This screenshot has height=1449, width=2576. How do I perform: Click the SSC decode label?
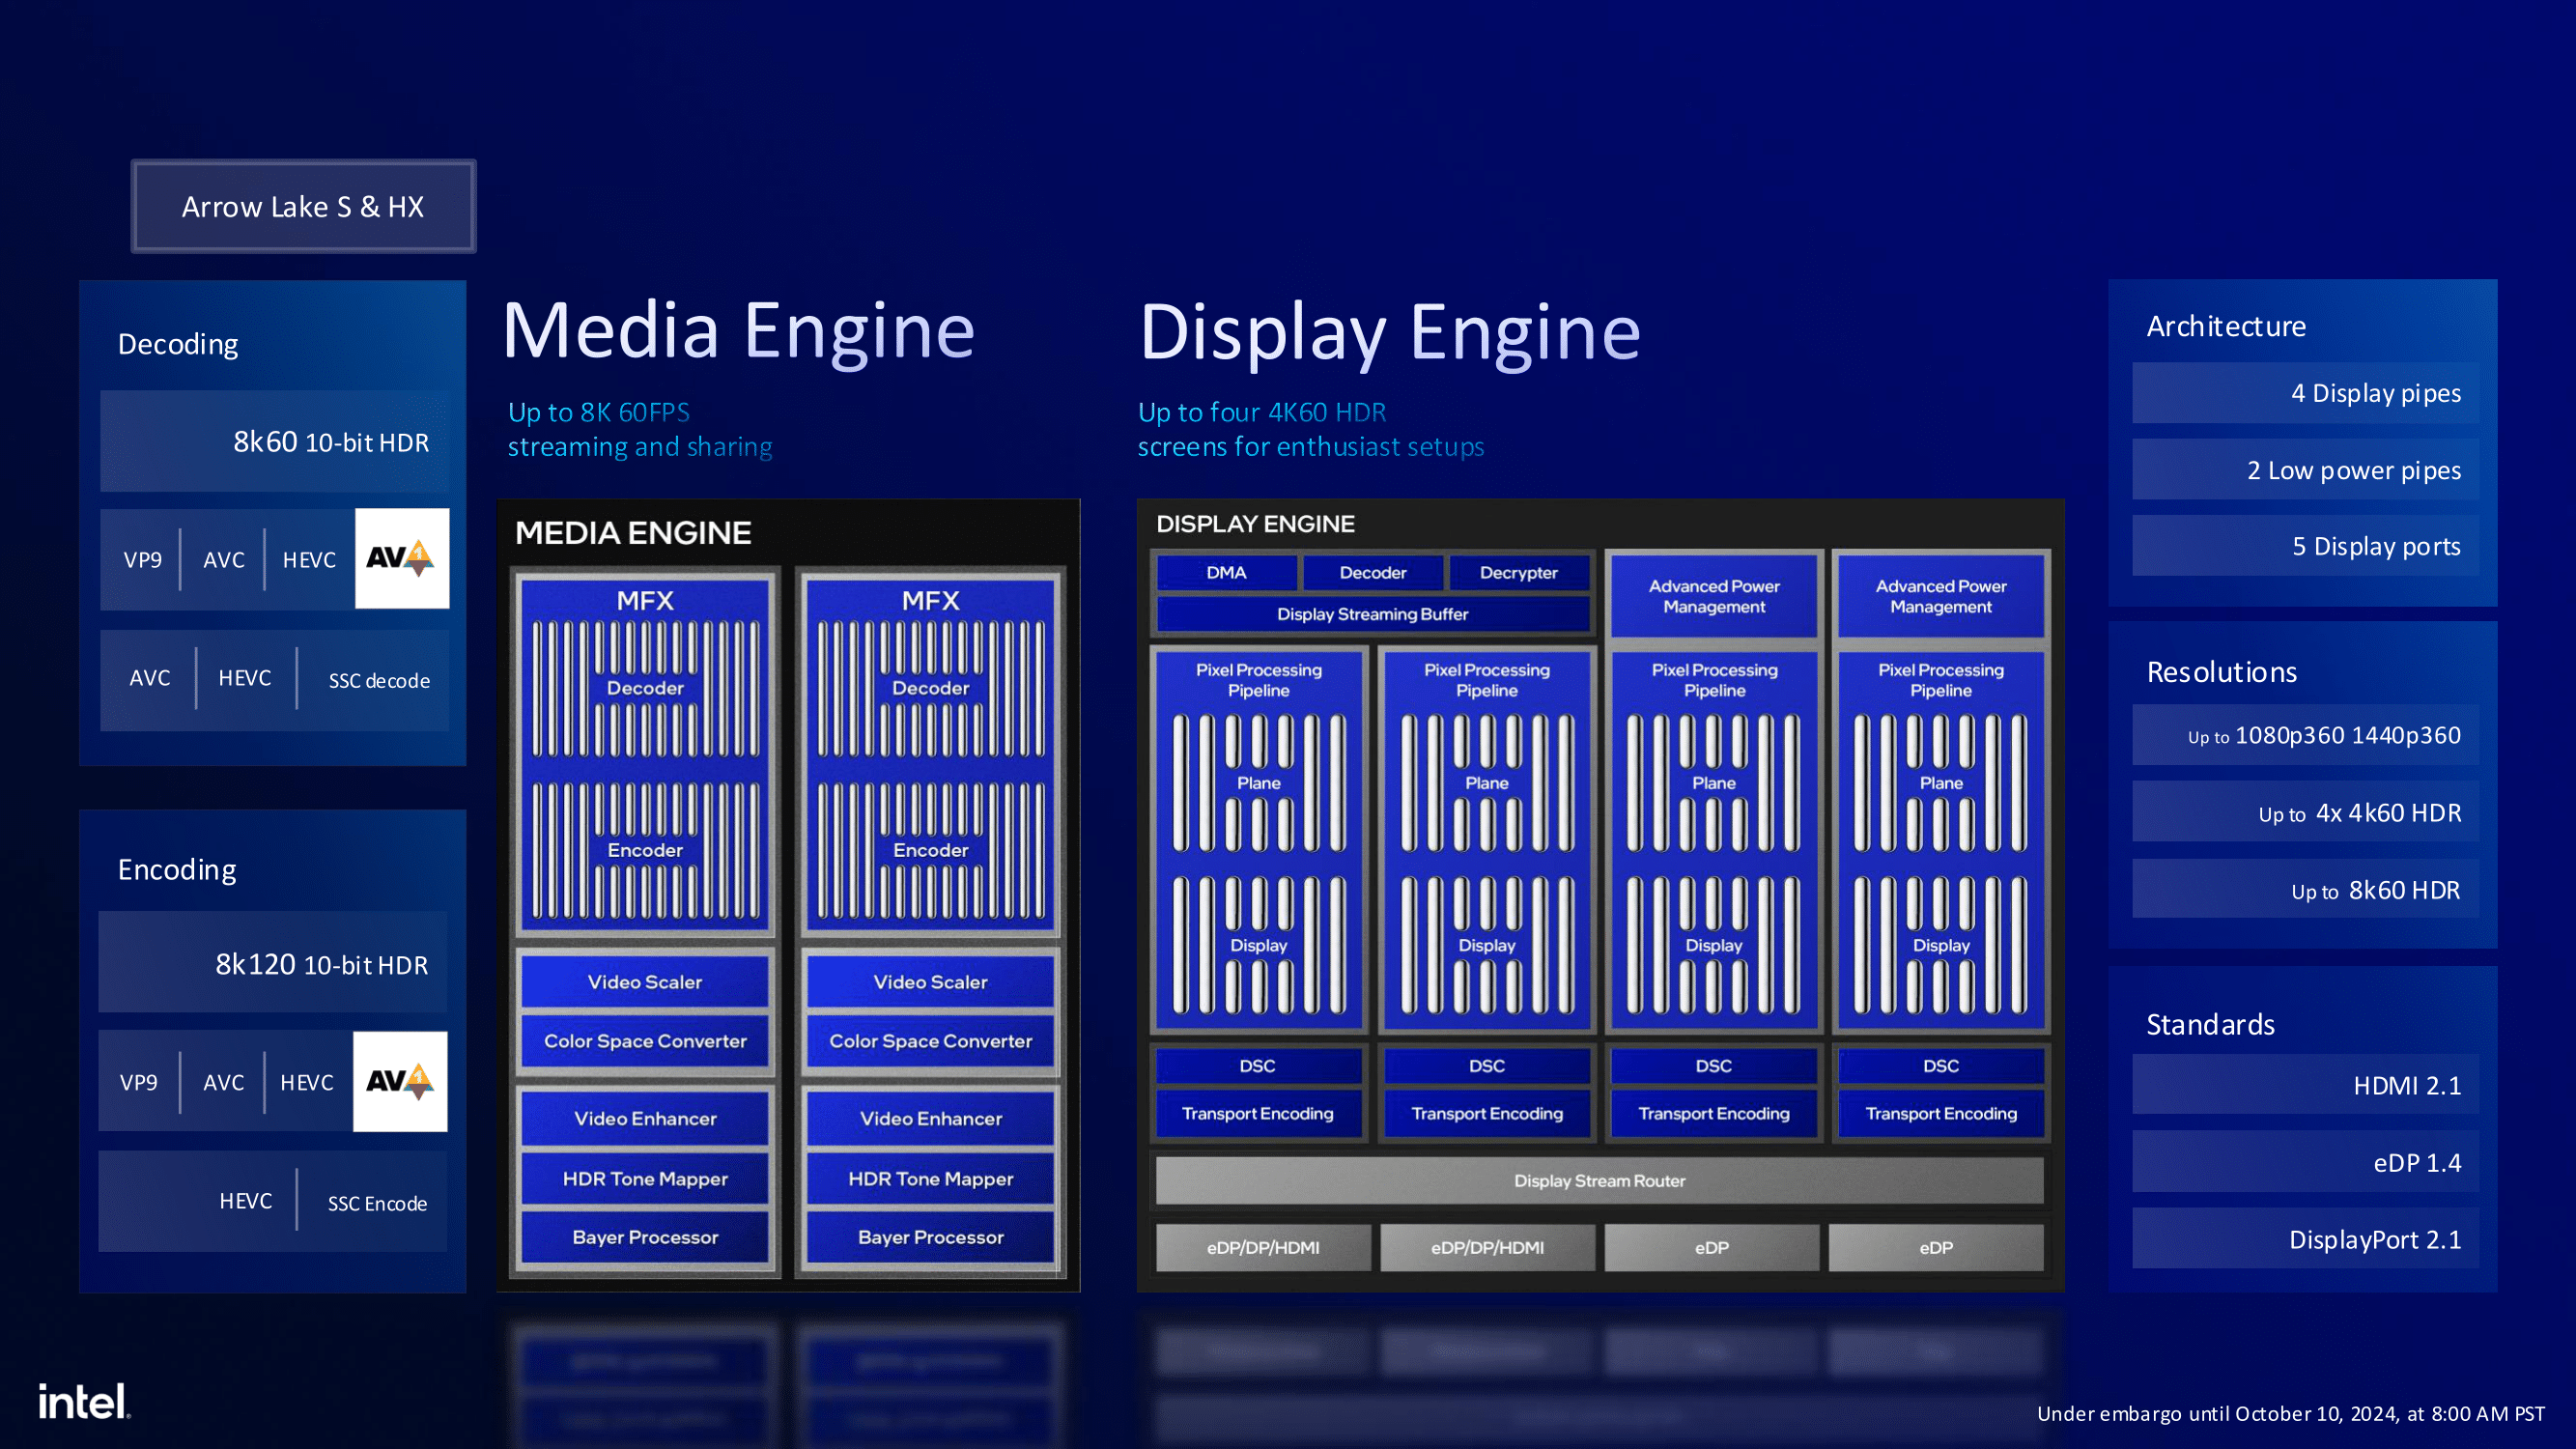tap(379, 680)
